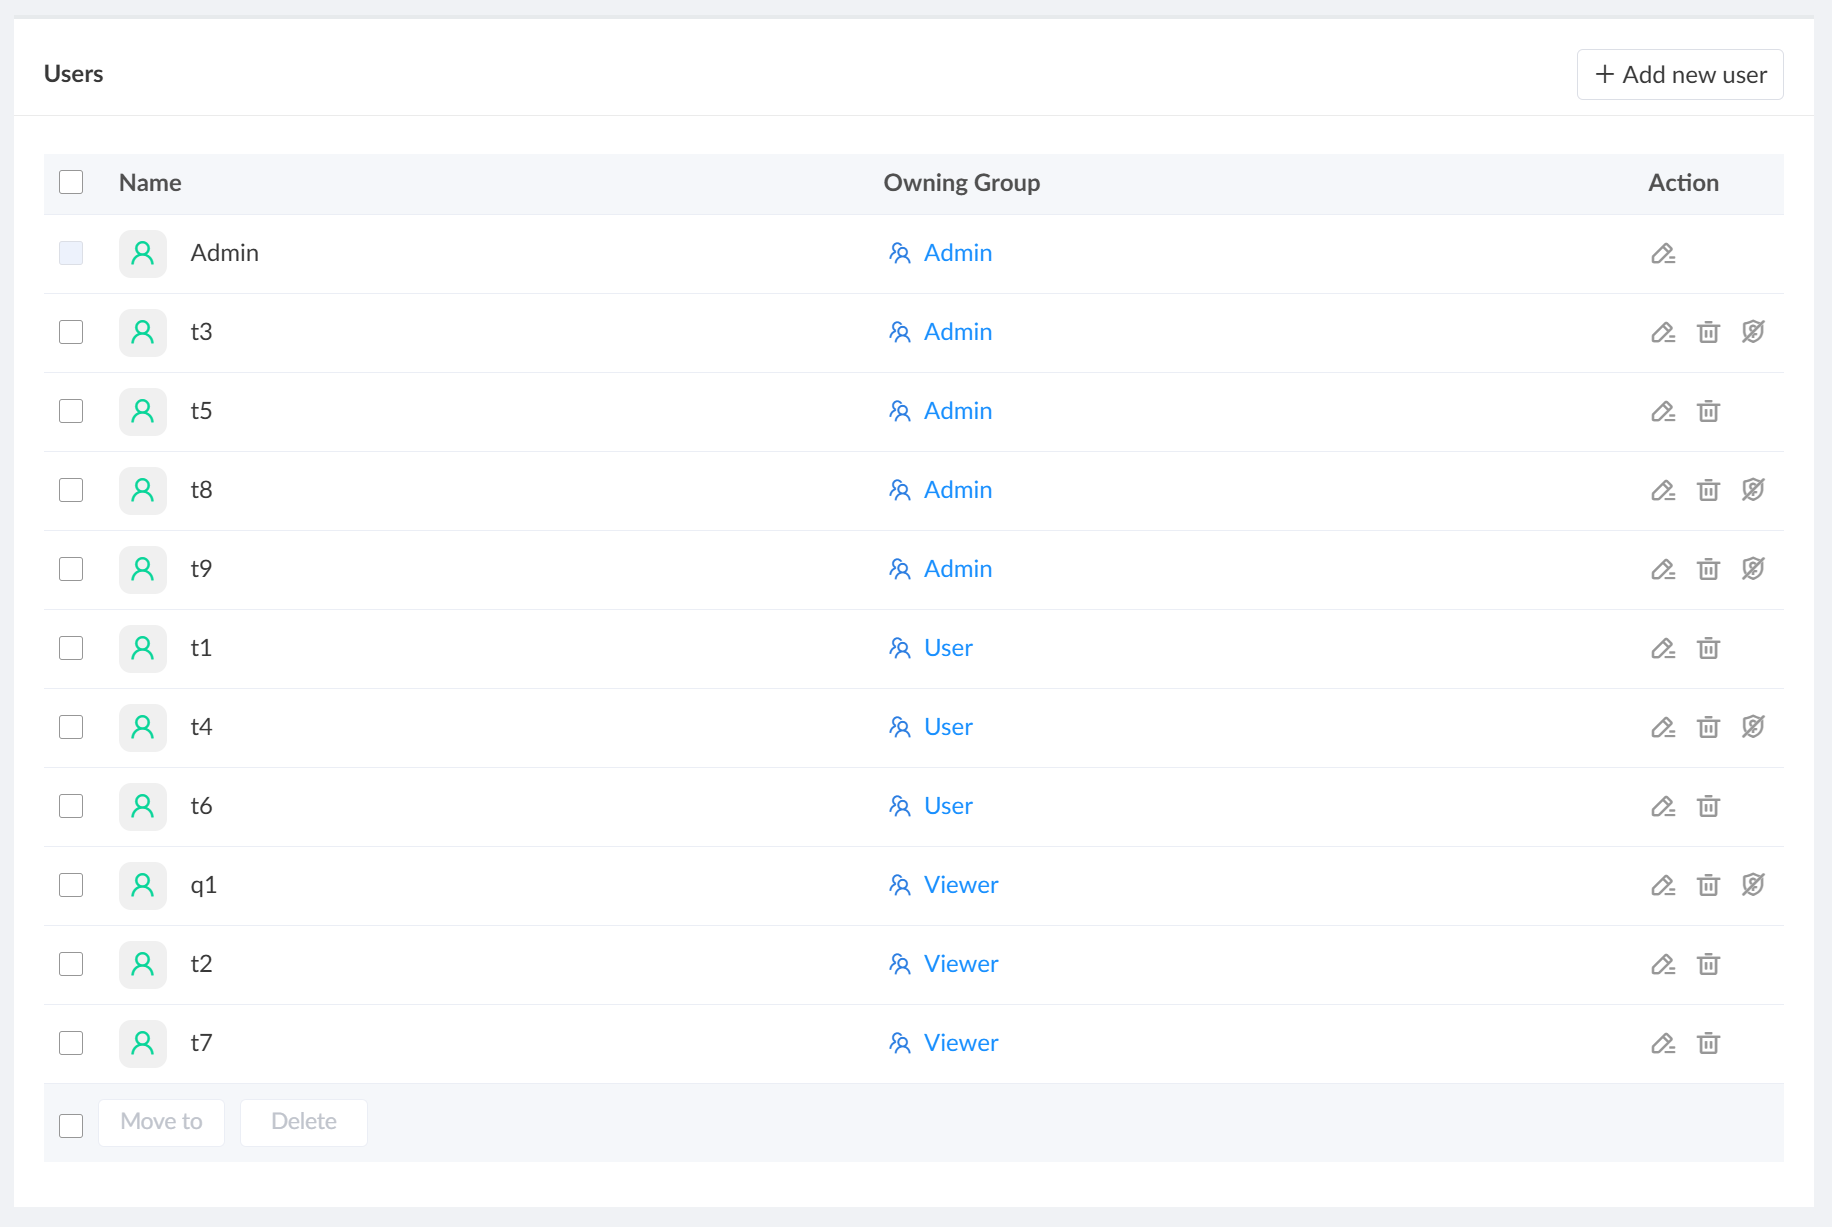Delete user t6 using the trash icon
The width and height of the screenshot is (1832, 1227).
1708,807
